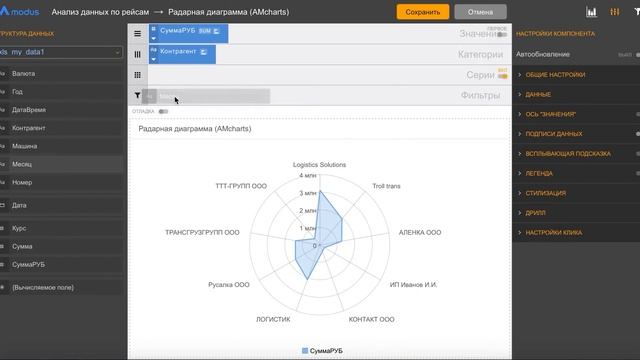Click the ТТТ-ГРУПП ООО axis label

(x=241, y=186)
